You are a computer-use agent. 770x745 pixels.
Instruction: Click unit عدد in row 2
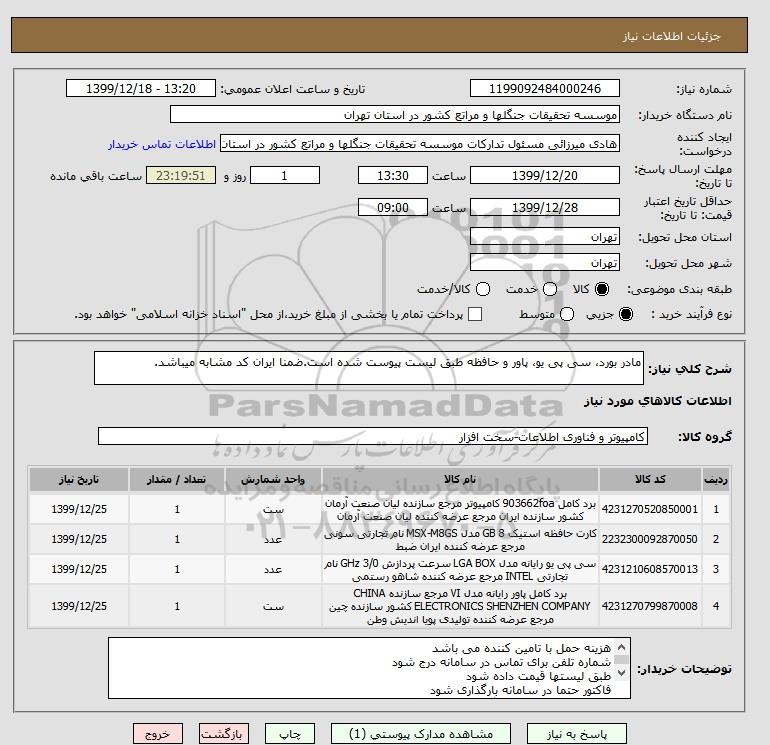coord(273,540)
